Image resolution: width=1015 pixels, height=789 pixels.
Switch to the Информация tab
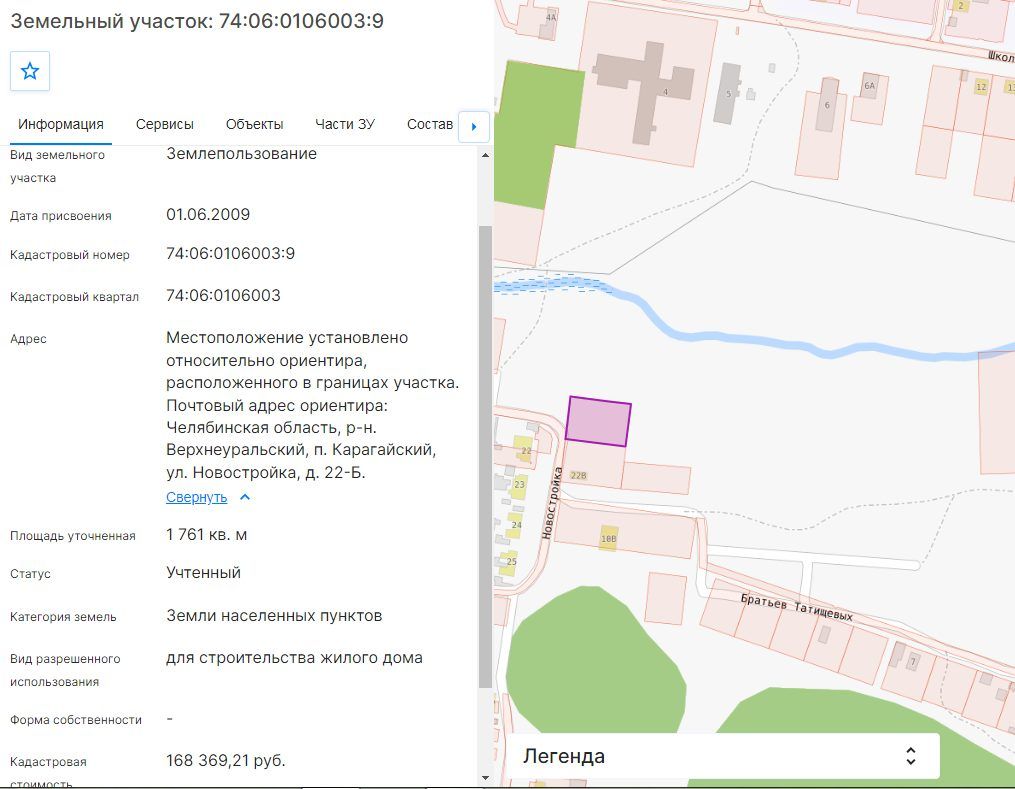pyautogui.click(x=61, y=124)
